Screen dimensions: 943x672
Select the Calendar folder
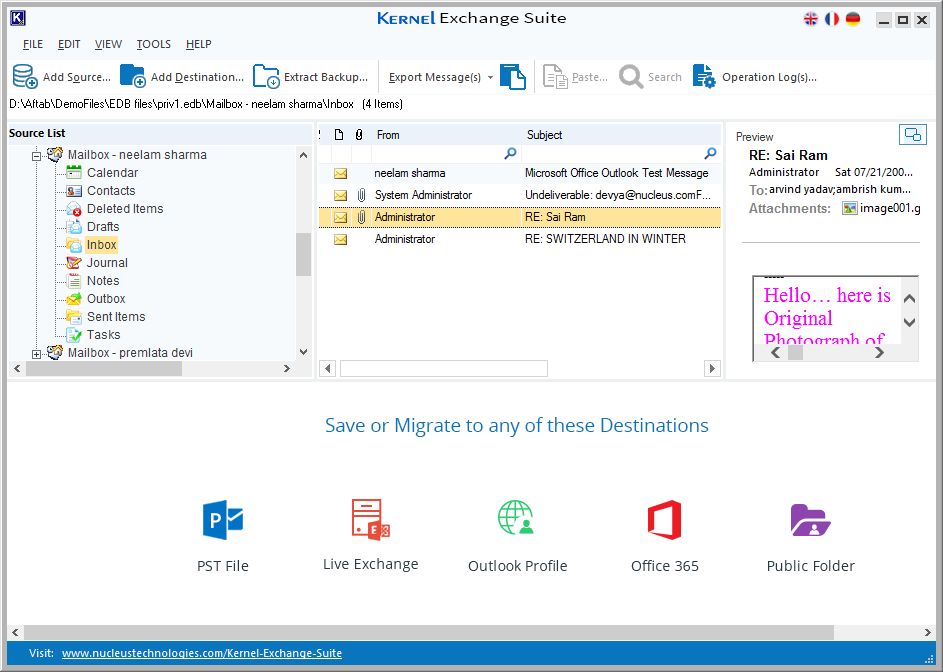112,173
